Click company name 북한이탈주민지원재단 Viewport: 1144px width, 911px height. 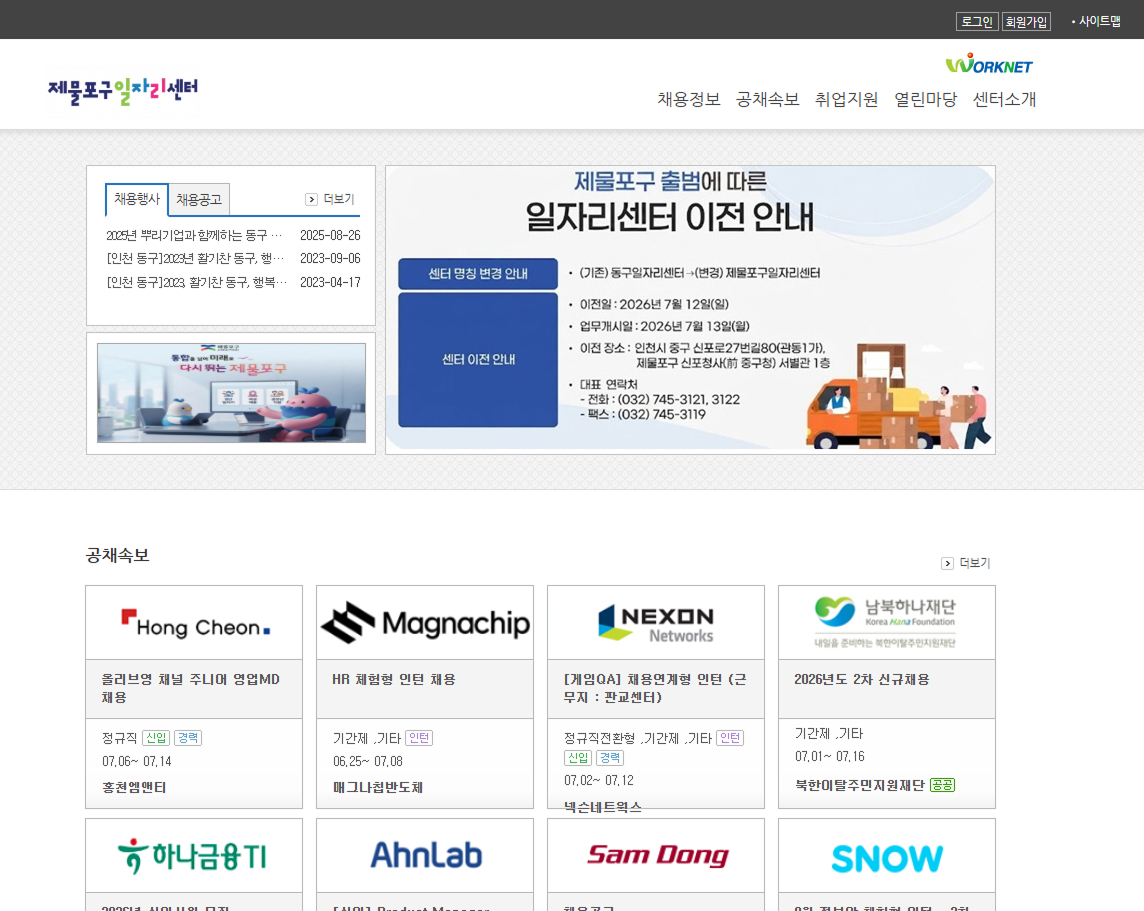click(859, 786)
